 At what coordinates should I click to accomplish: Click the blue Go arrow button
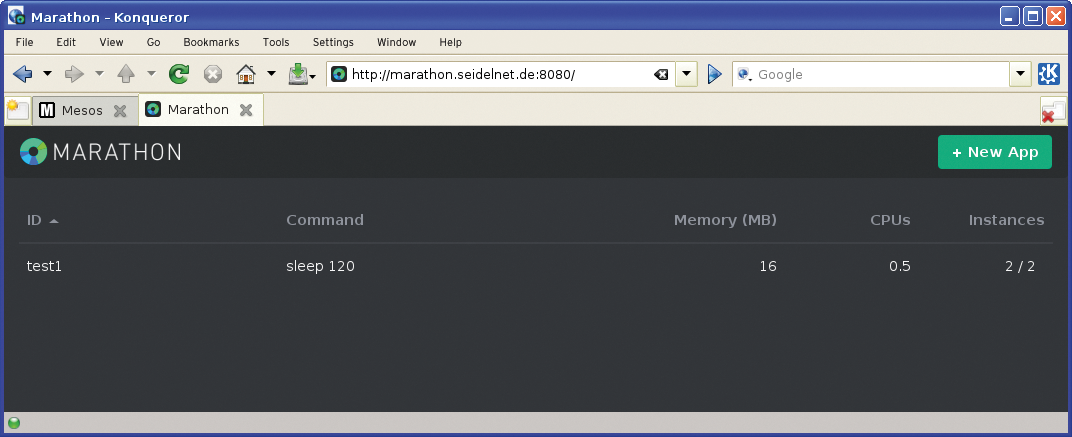tap(714, 74)
